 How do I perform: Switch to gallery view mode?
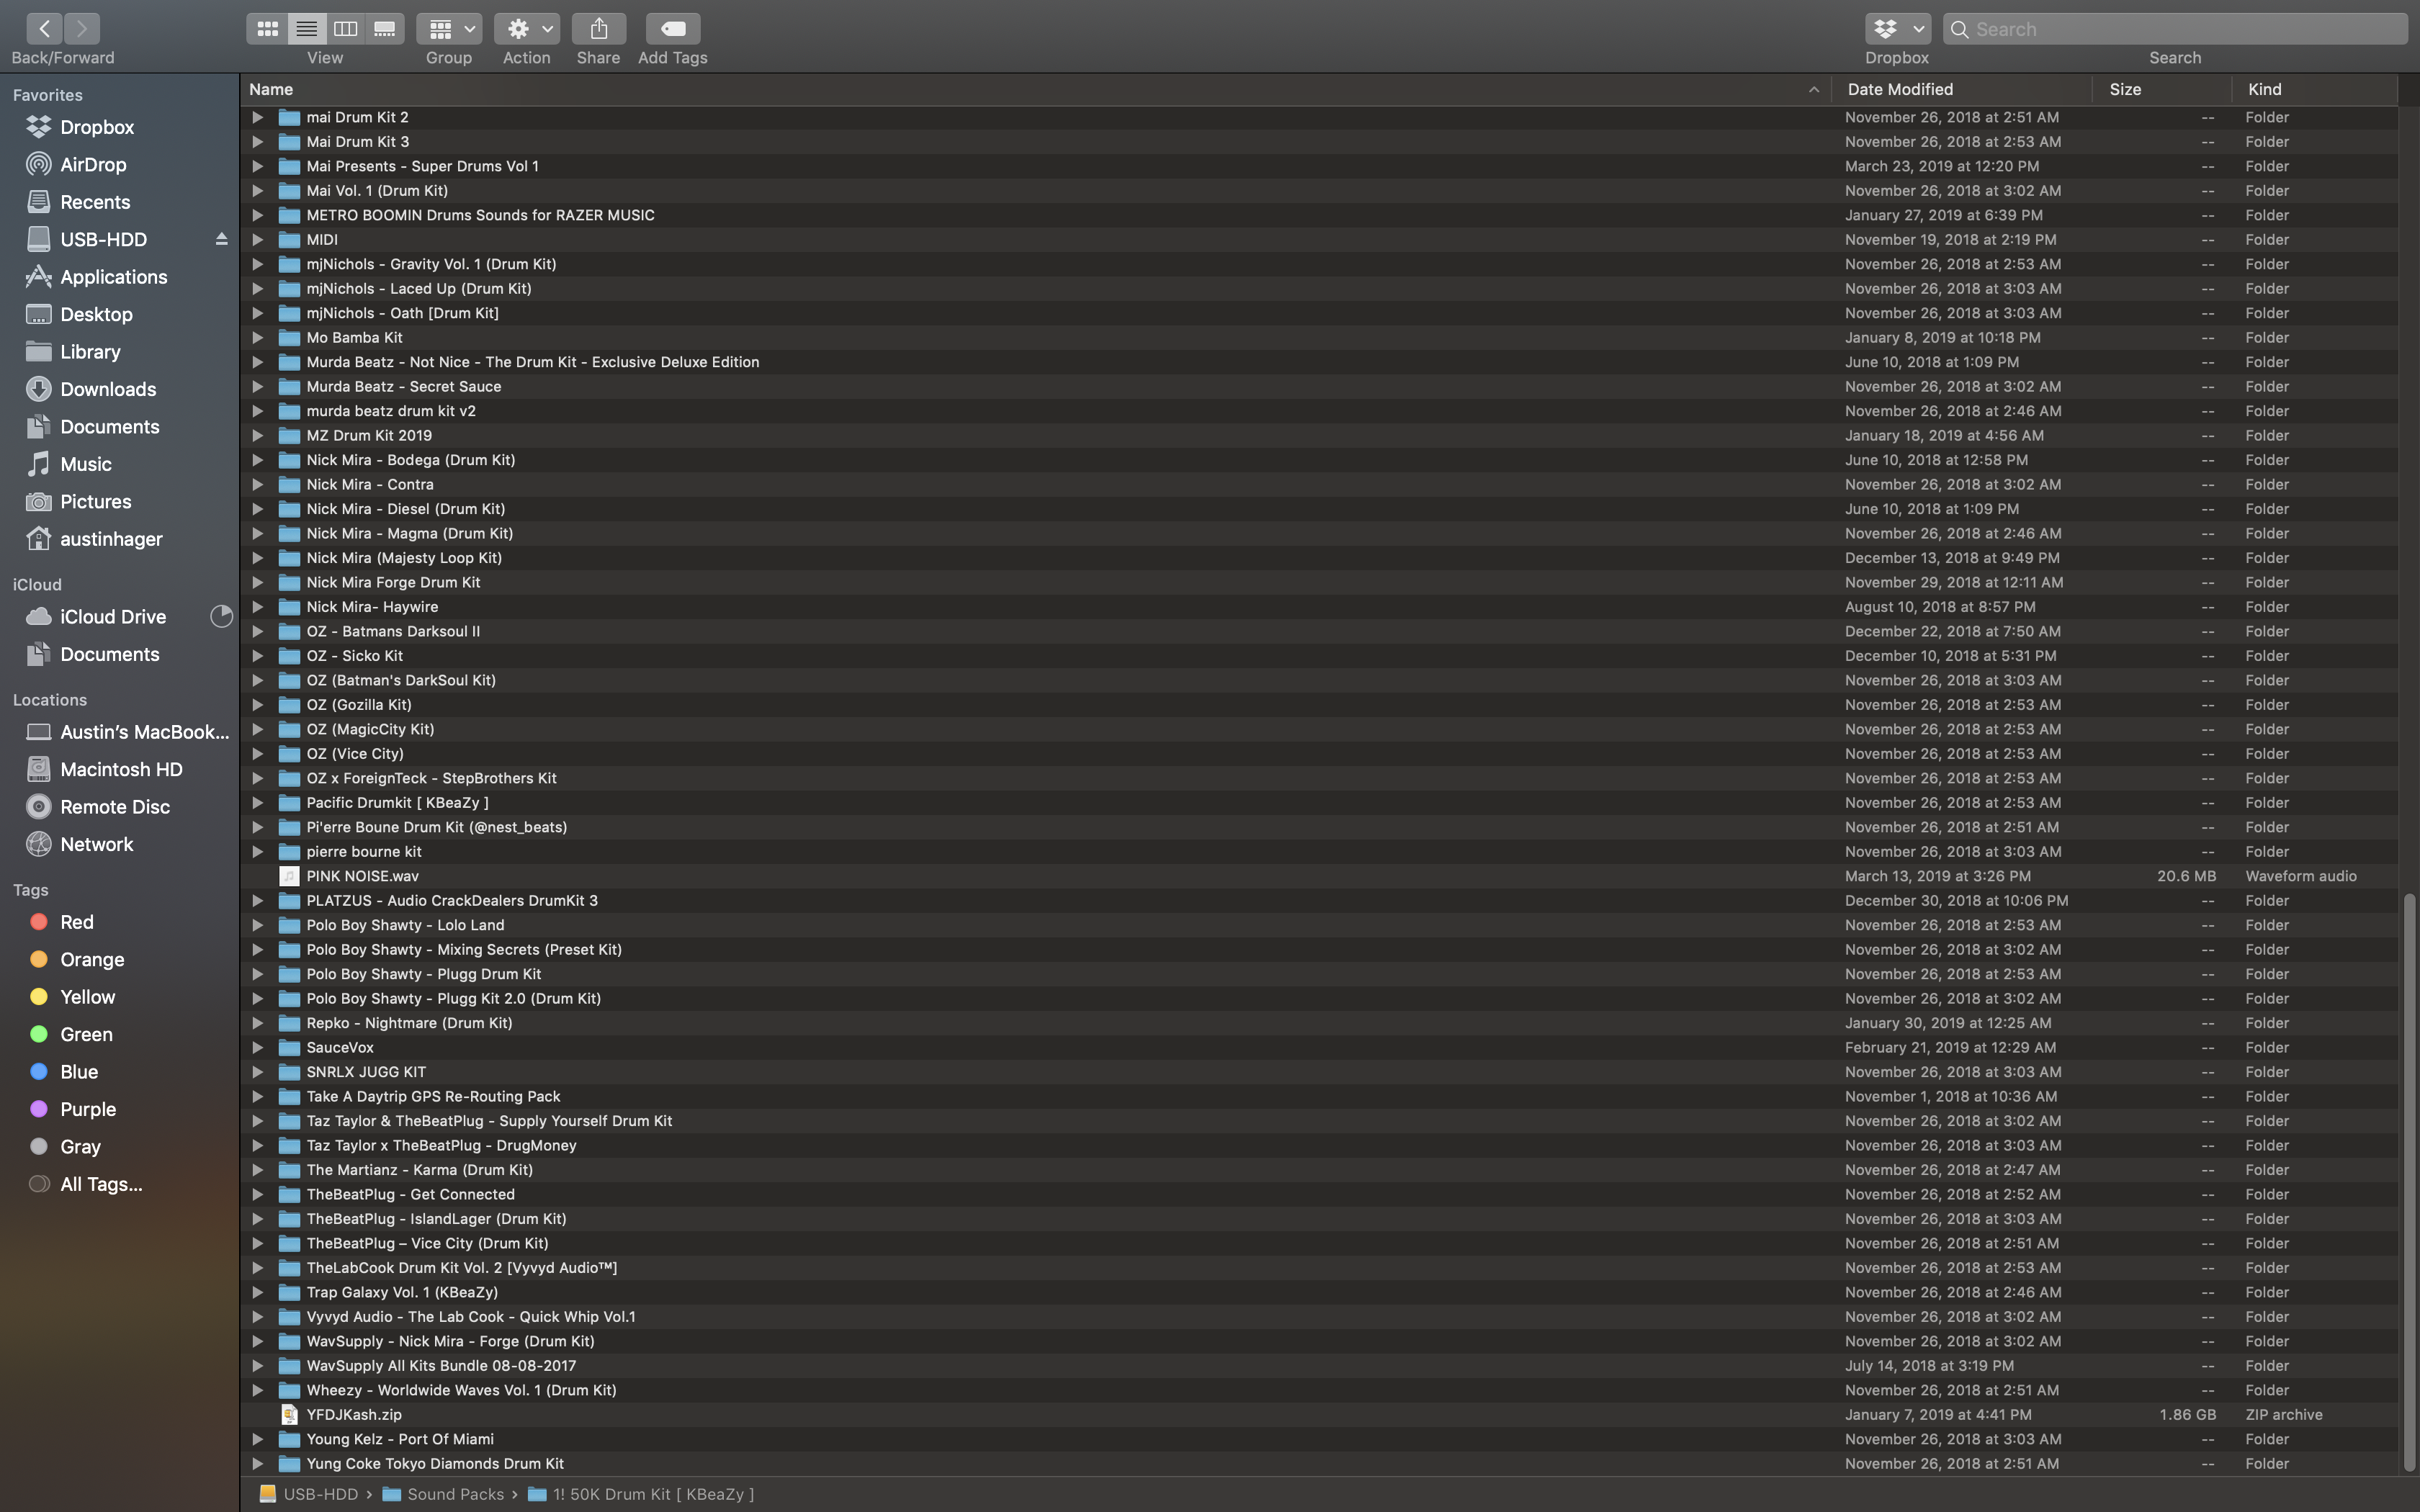(x=385, y=29)
